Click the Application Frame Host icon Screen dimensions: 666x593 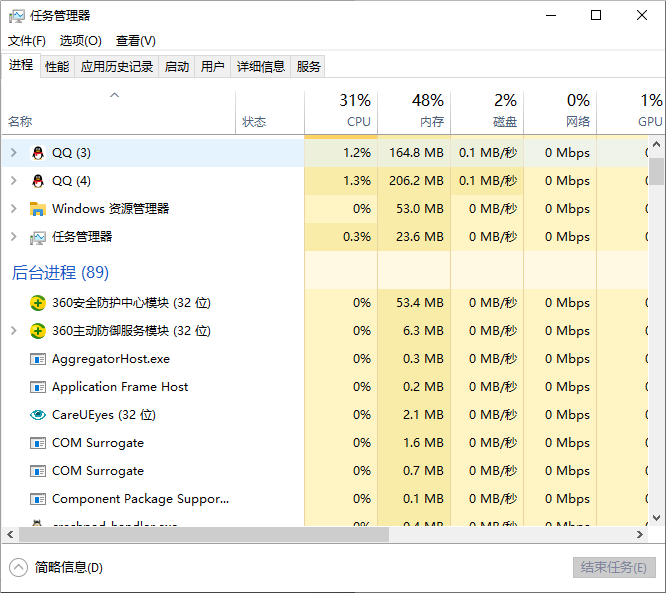click(38, 387)
